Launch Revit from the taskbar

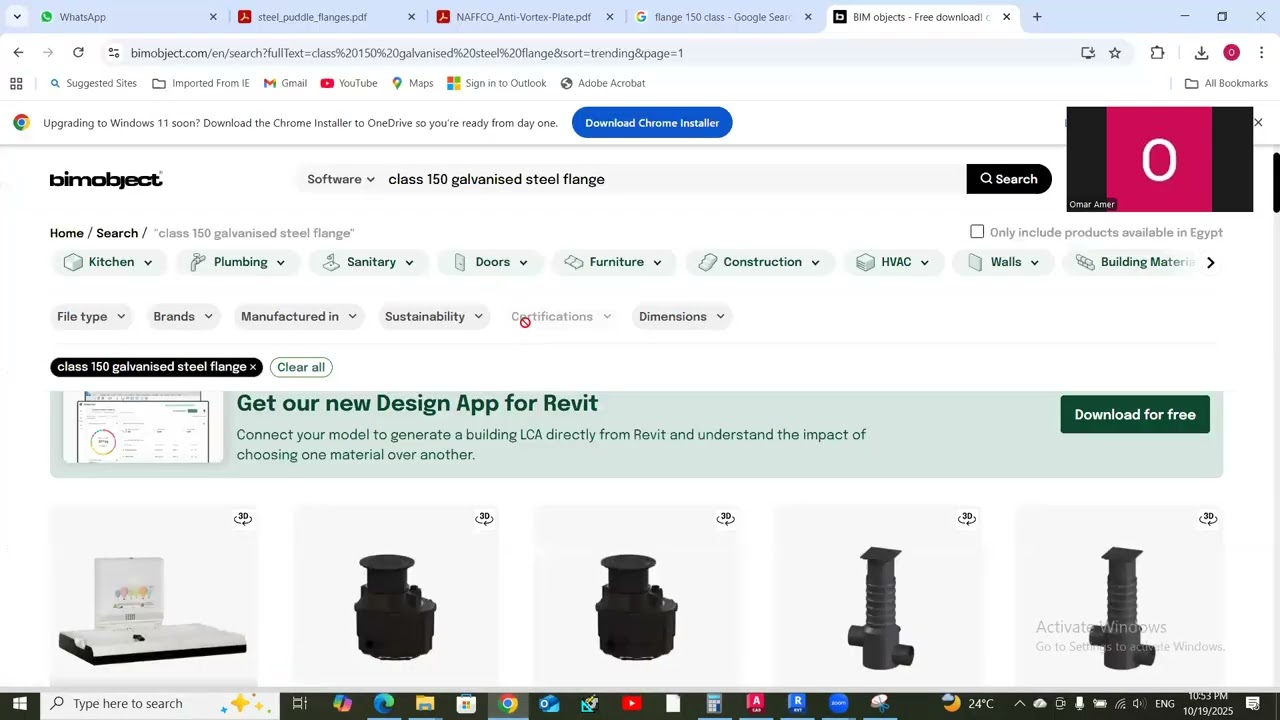797,704
